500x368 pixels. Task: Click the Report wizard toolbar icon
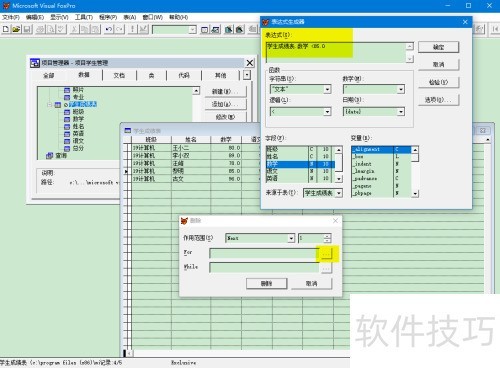click(240, 30)
